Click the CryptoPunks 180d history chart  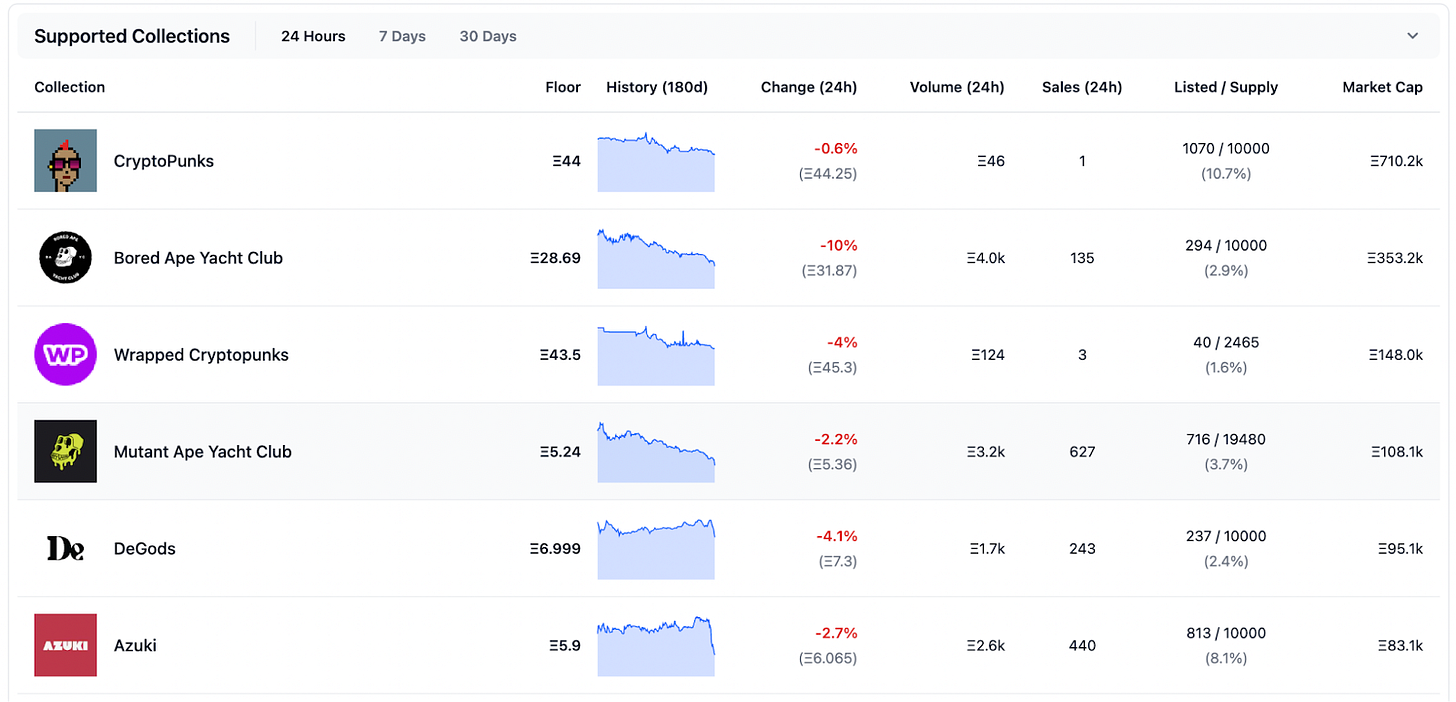tap(656, 161)
